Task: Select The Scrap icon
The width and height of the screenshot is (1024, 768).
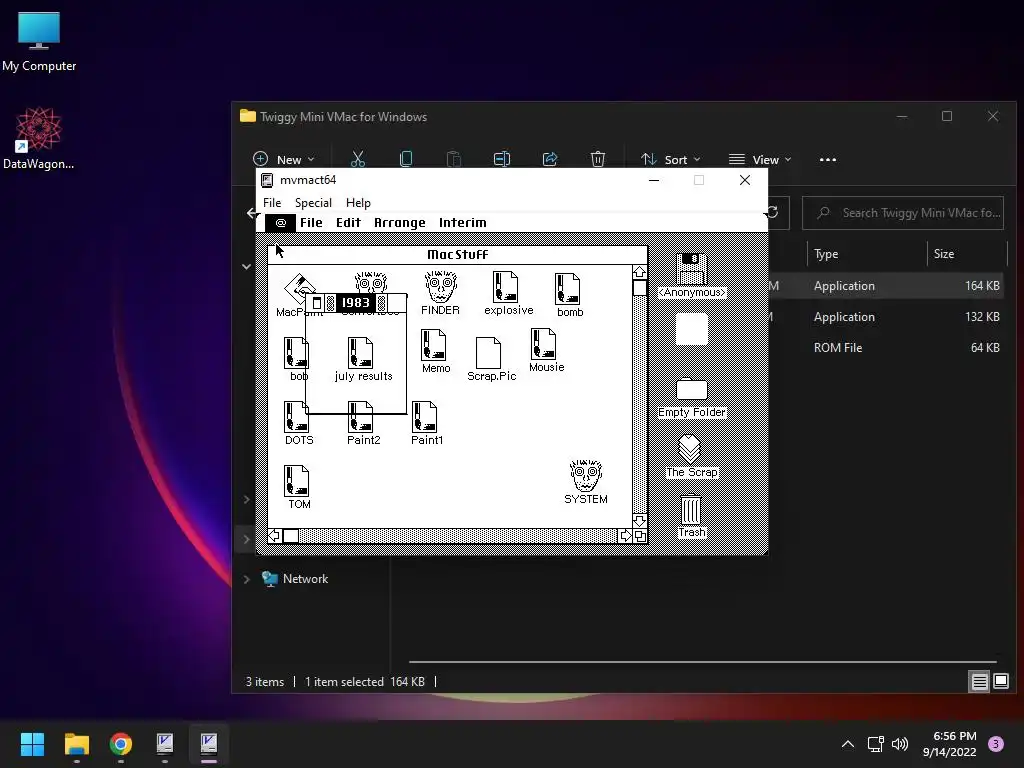Action: pos(690,449)
